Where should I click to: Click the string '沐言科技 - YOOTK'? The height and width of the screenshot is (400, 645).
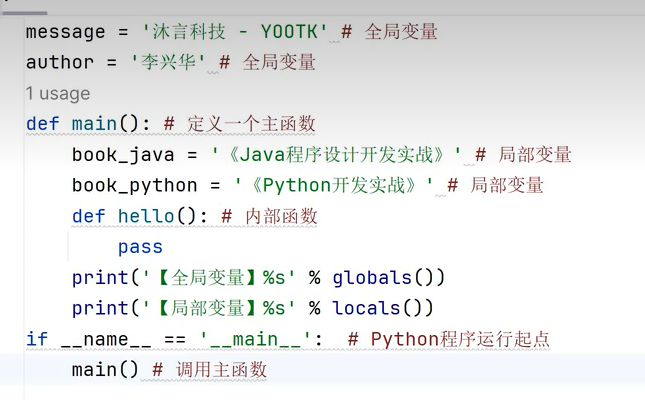(x=234, y=32)
